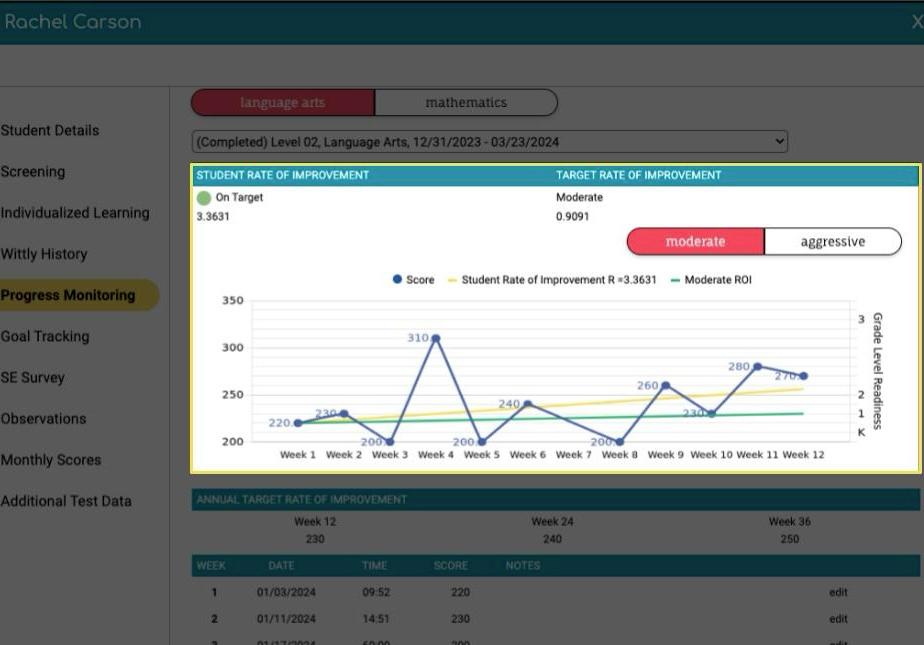
Task: Switch to the mathematics tab
Action: 466,102
